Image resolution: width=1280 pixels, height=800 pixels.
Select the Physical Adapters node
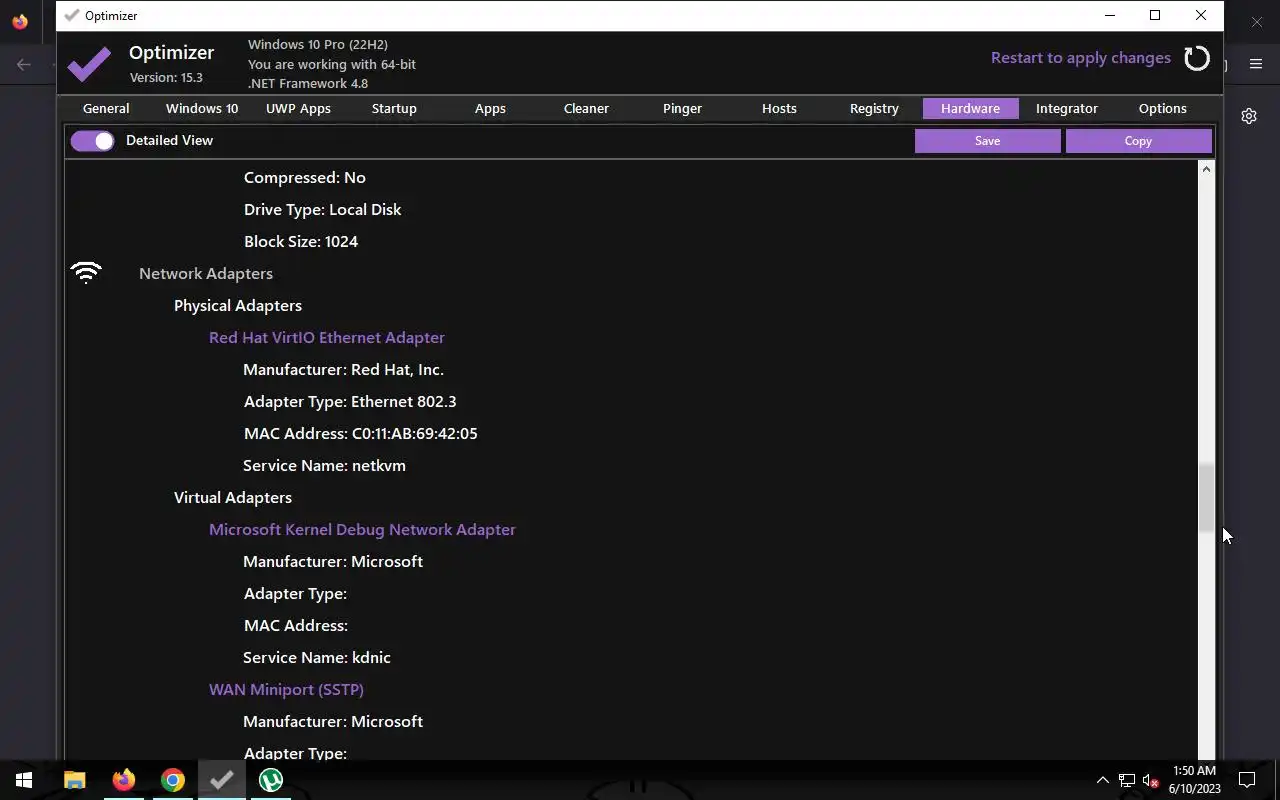click(x=238, y=305)
